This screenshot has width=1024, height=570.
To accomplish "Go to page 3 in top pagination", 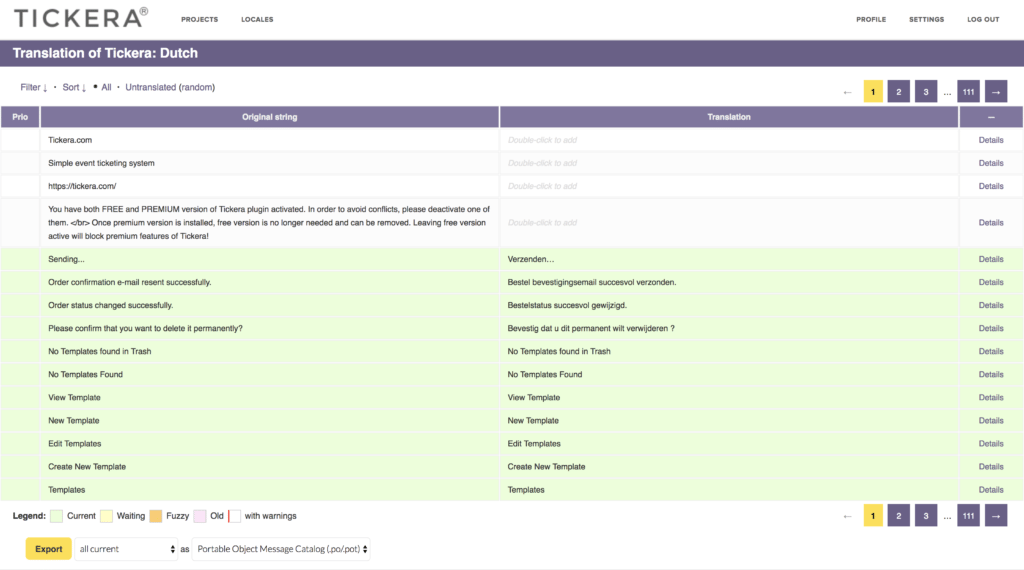I will [925, 92].
